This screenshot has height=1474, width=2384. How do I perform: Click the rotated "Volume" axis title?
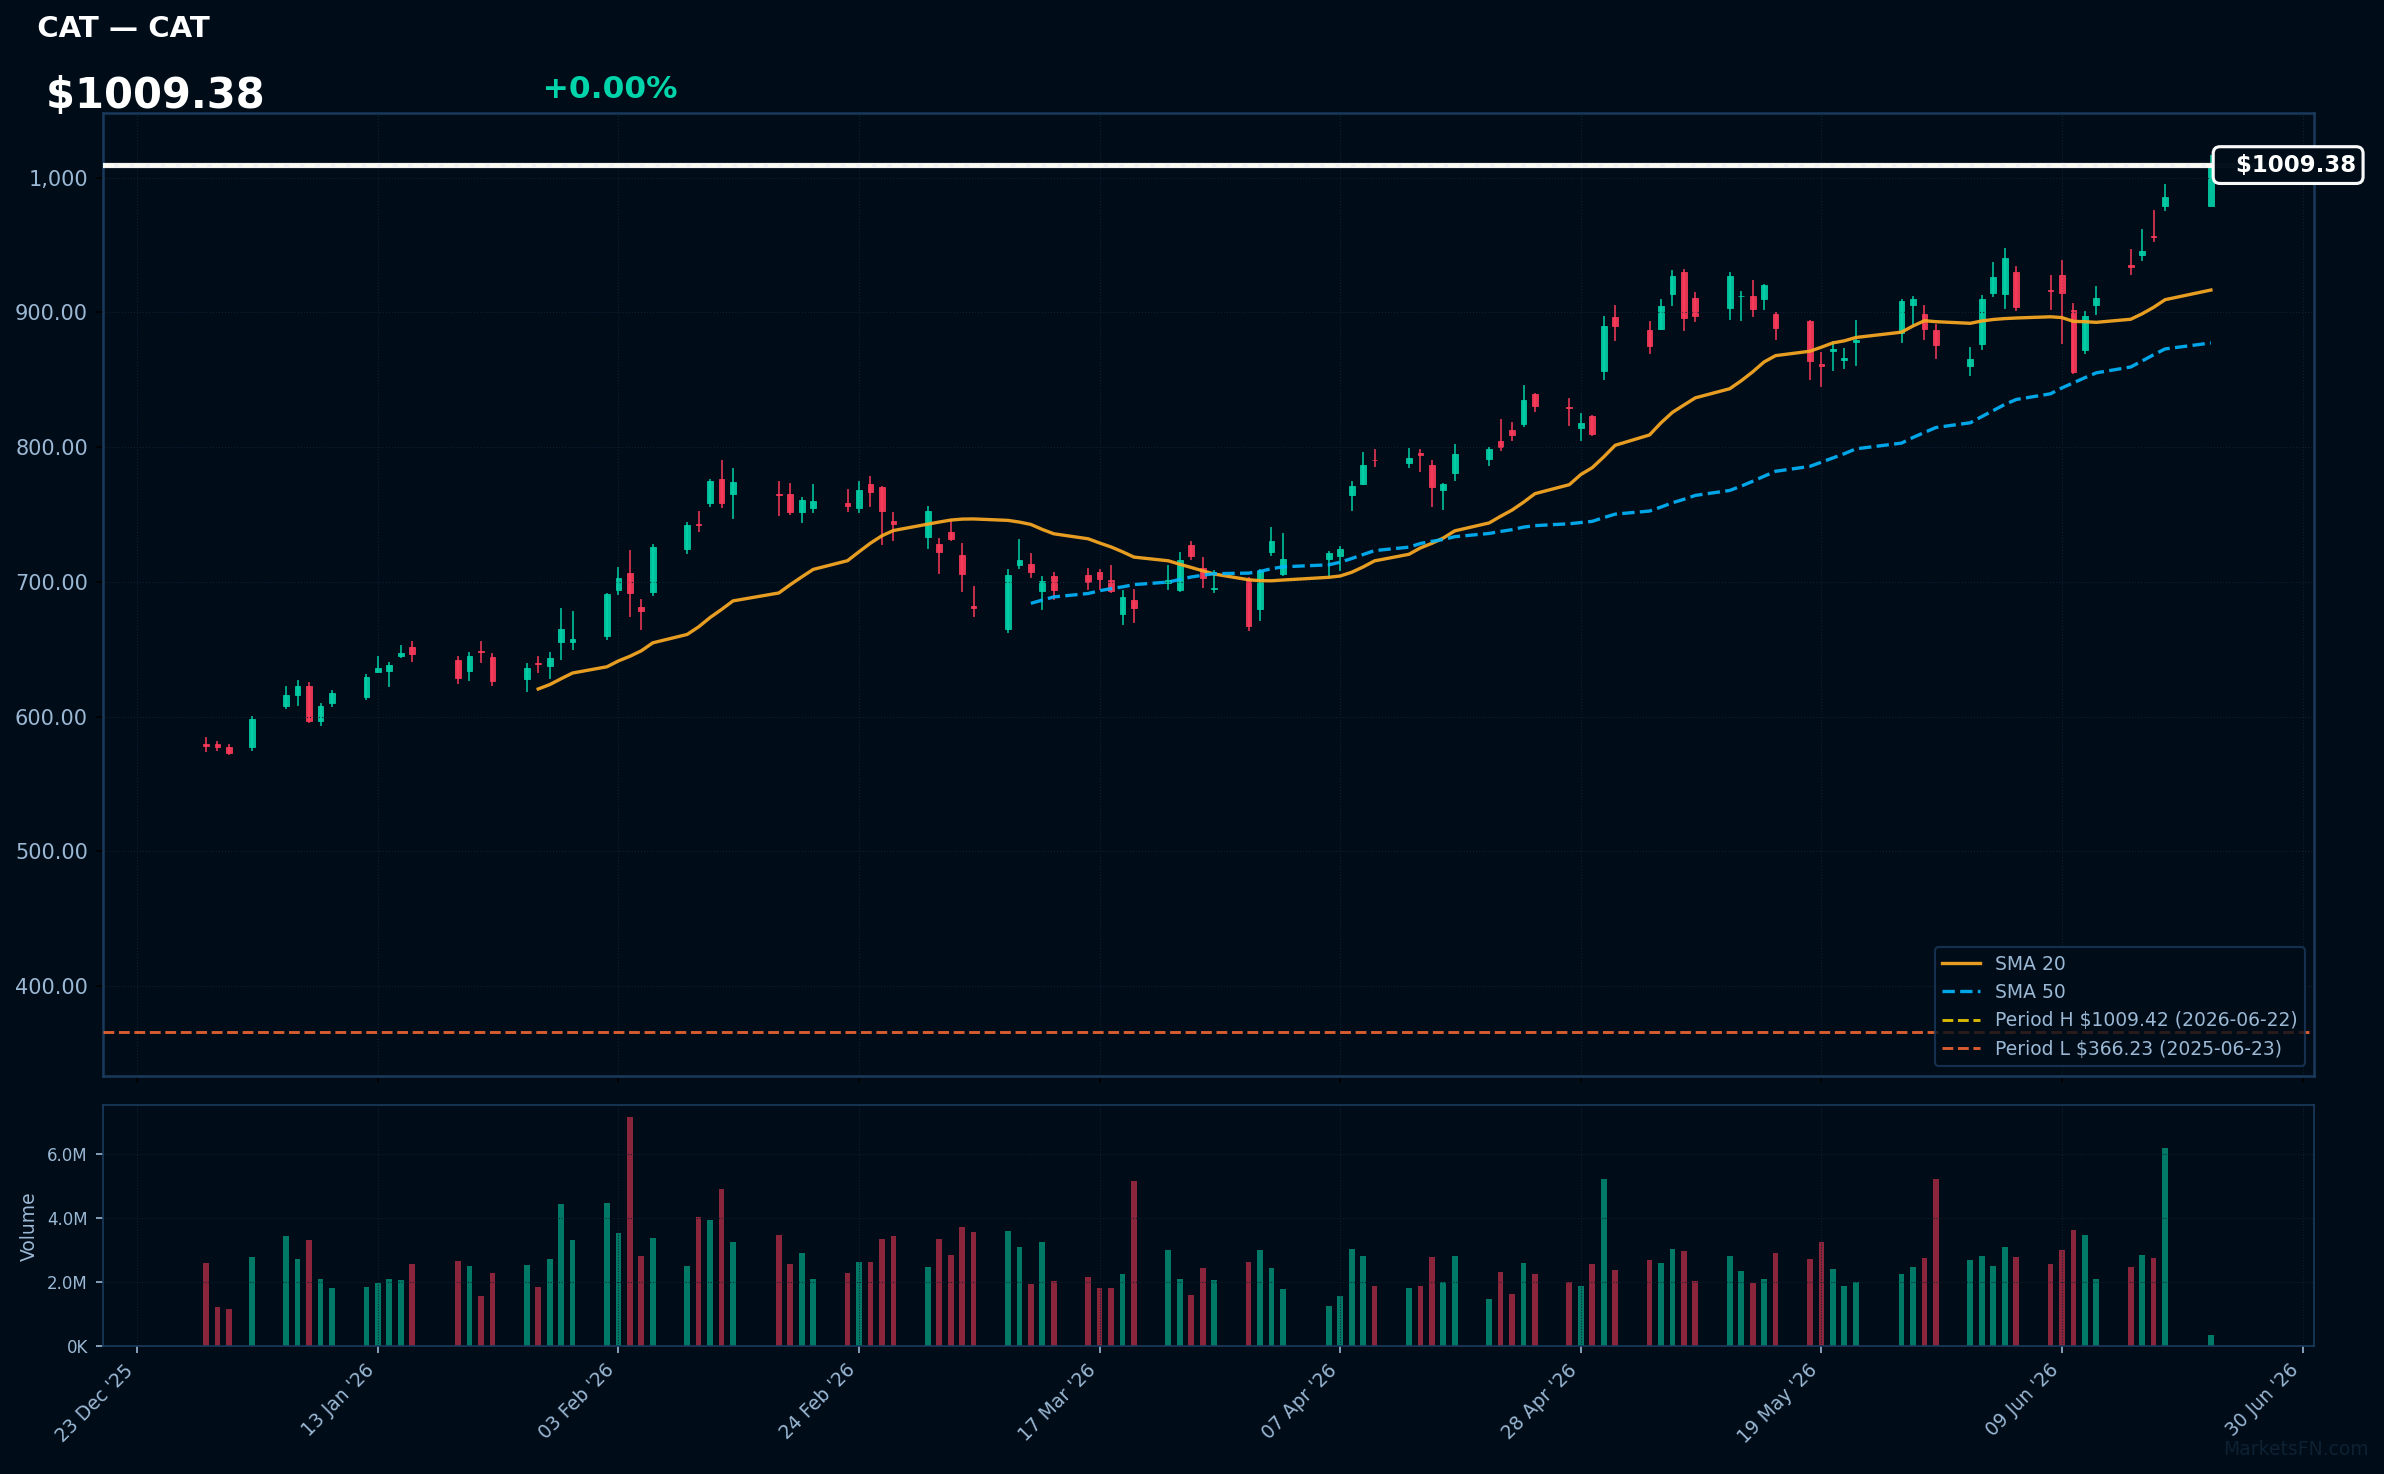[28, 1227]
